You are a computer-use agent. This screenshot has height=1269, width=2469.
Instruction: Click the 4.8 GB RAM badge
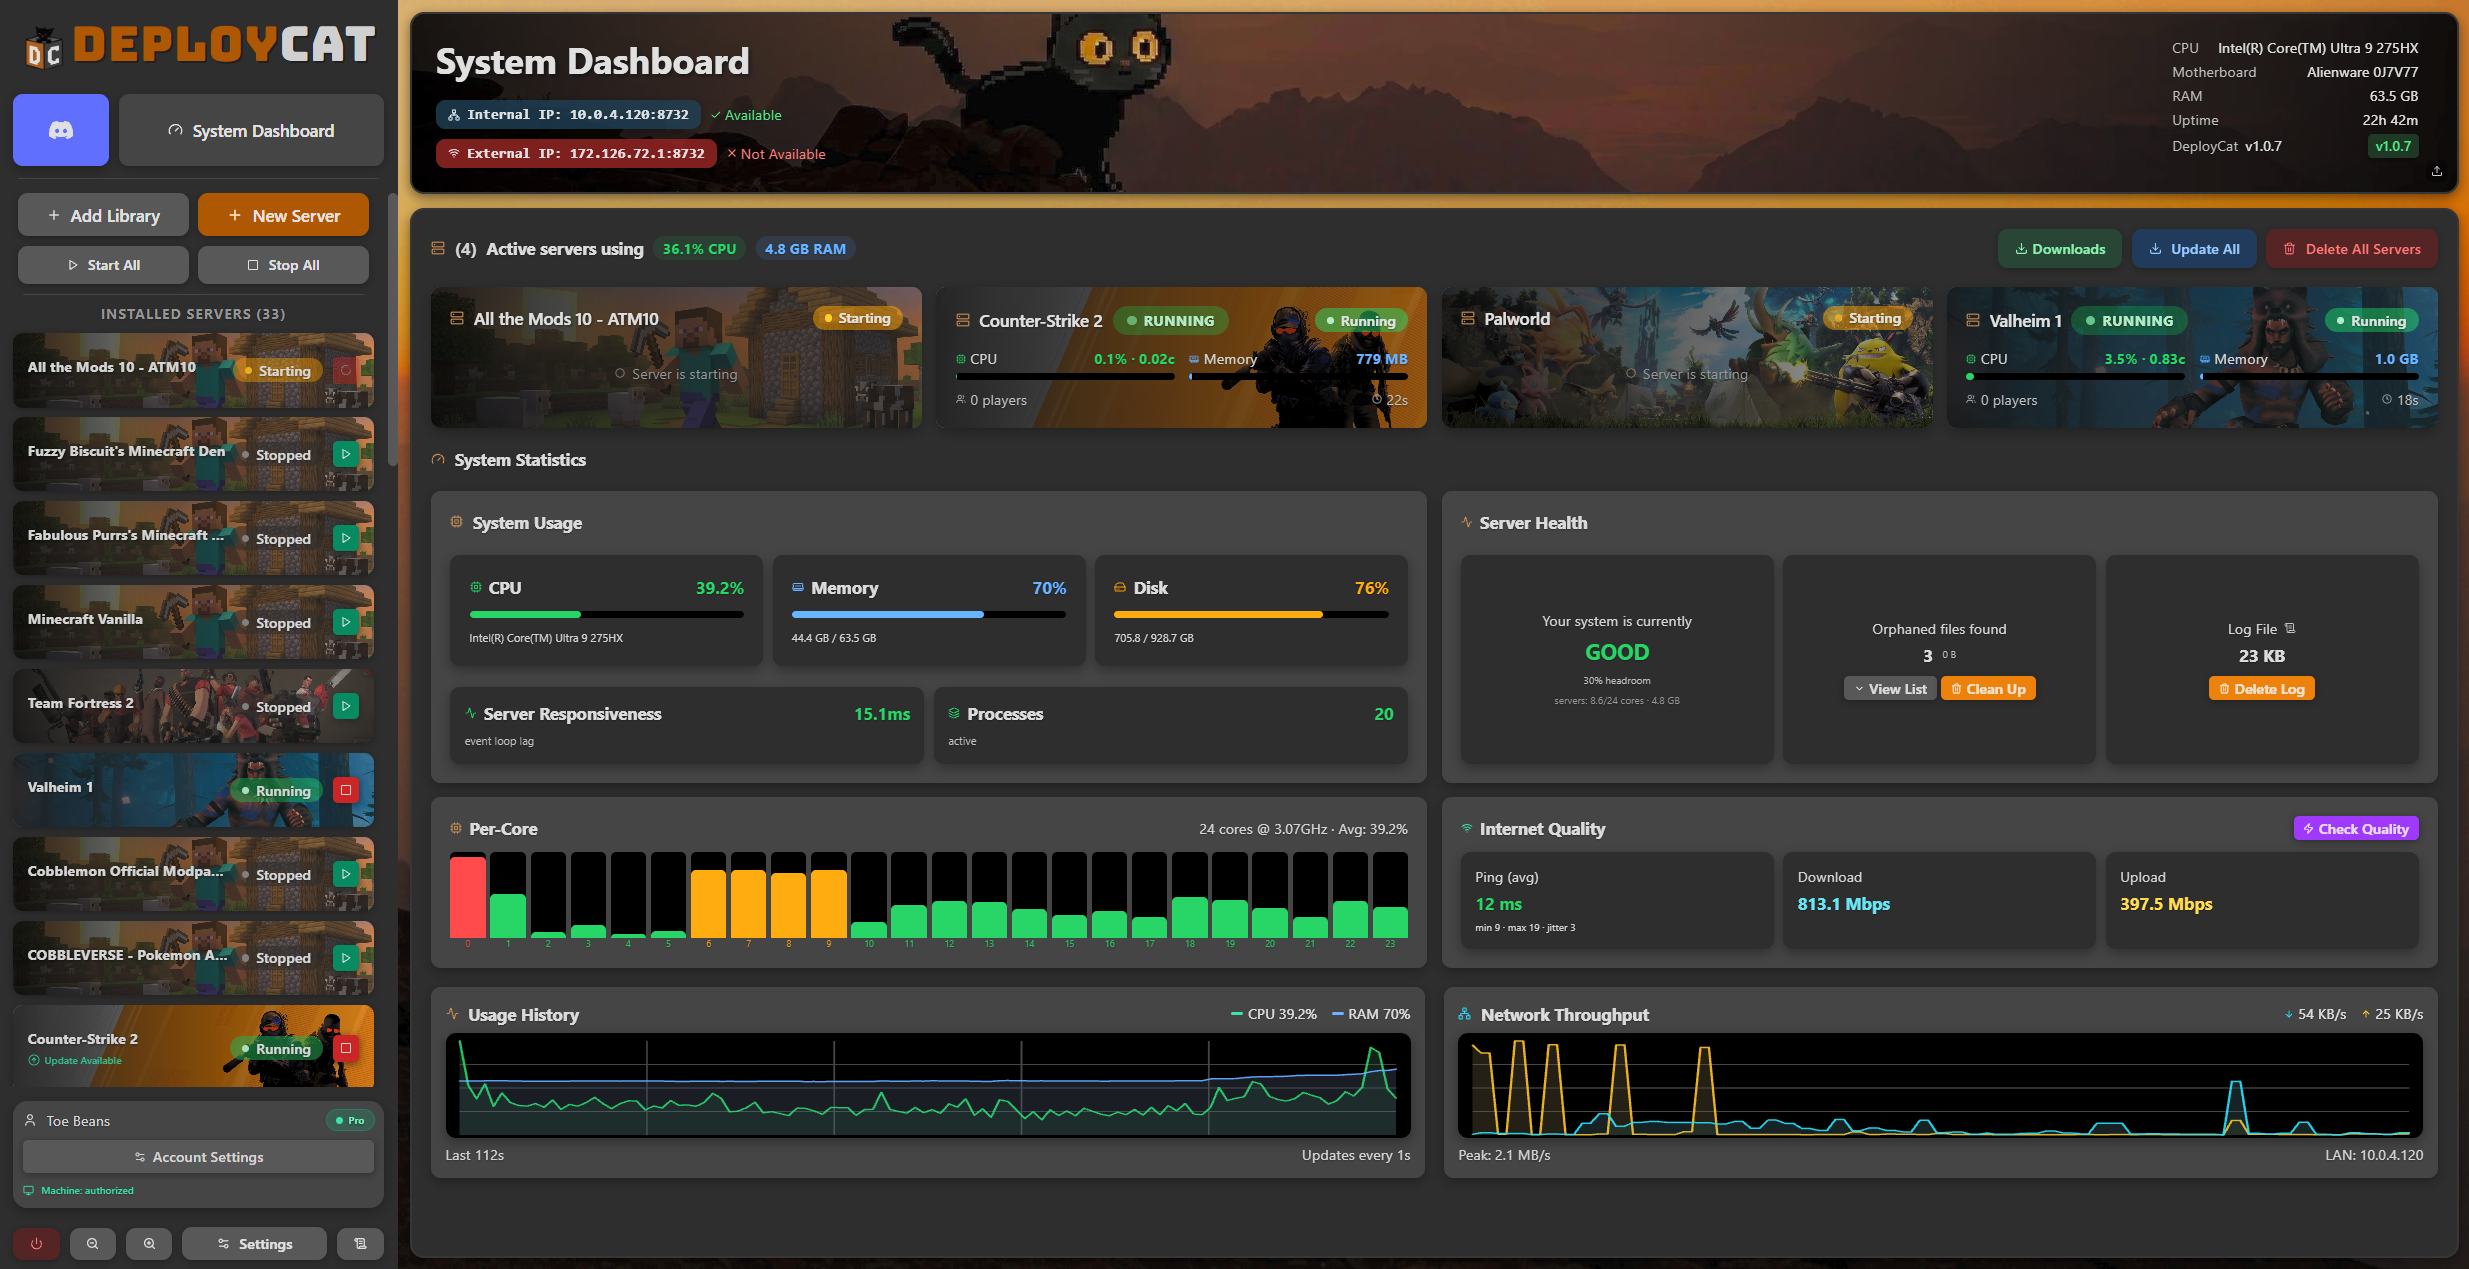805,249
